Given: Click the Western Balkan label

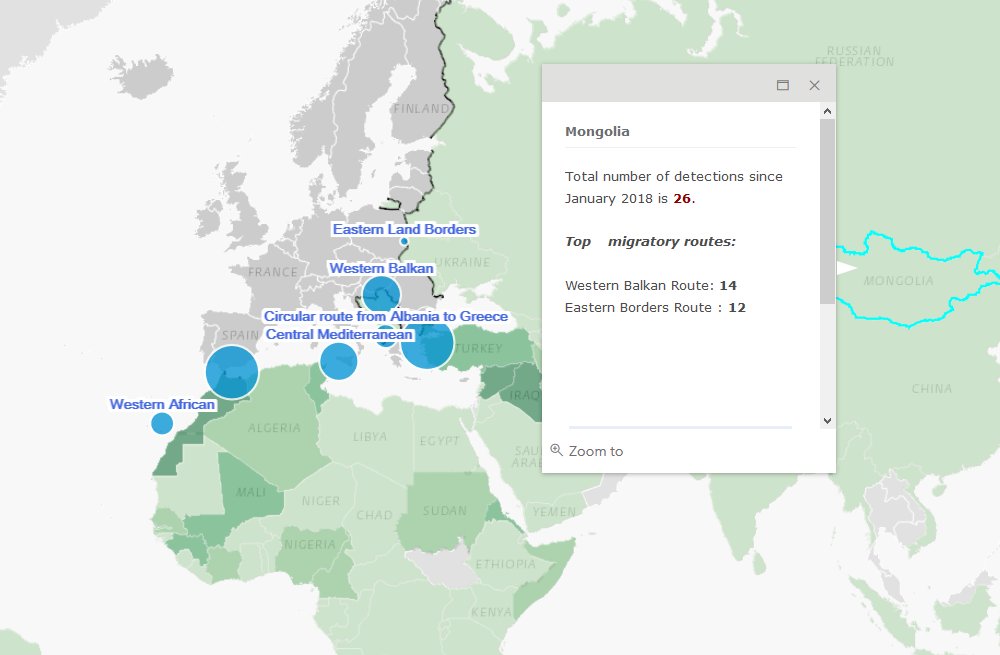Looking at the screenshot, I should [x=381, y=269].
